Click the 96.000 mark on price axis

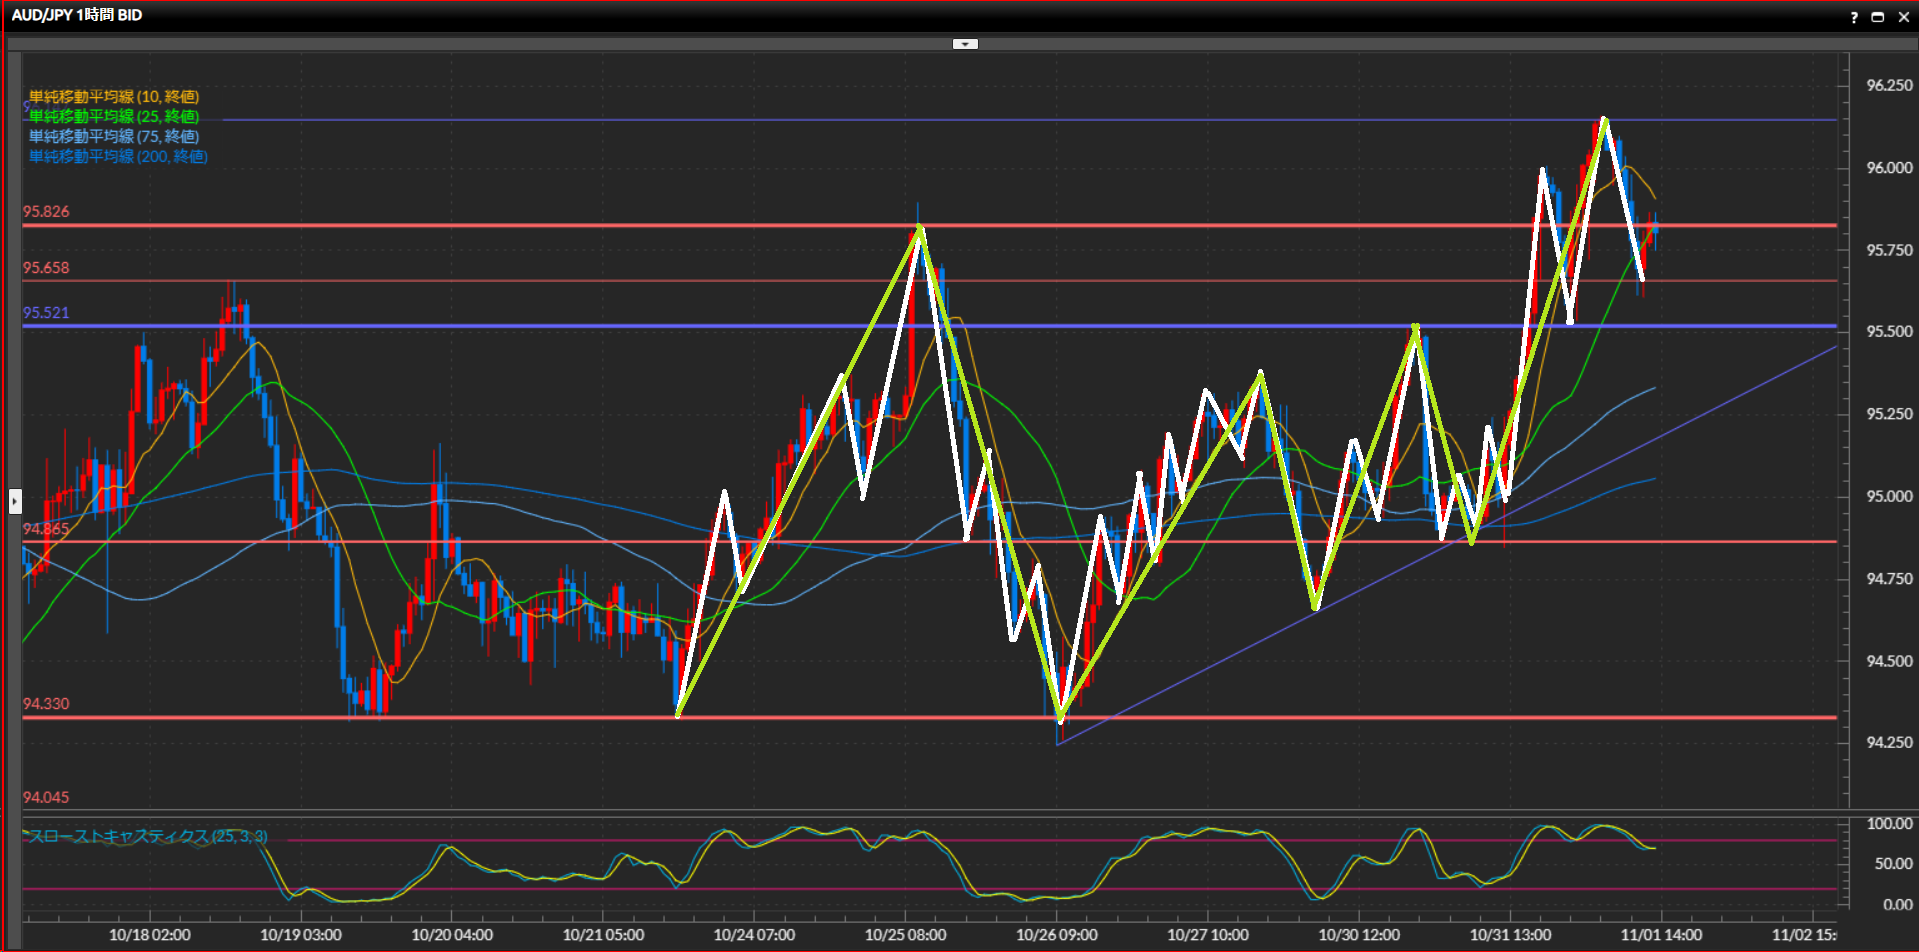tap(1889, 168)
